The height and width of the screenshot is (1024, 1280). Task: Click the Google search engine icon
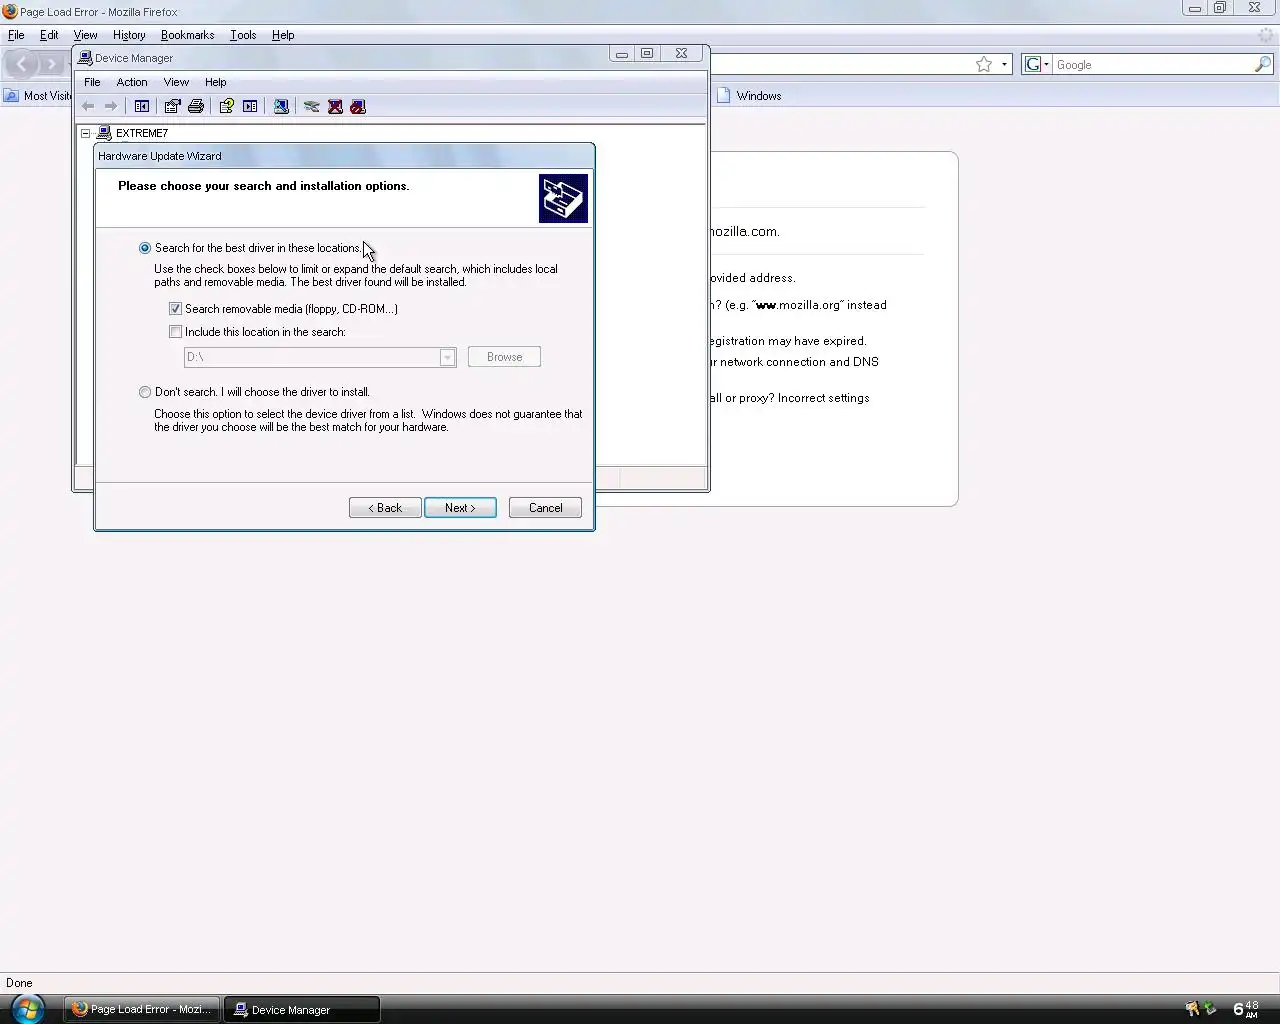coord(1033,64)
